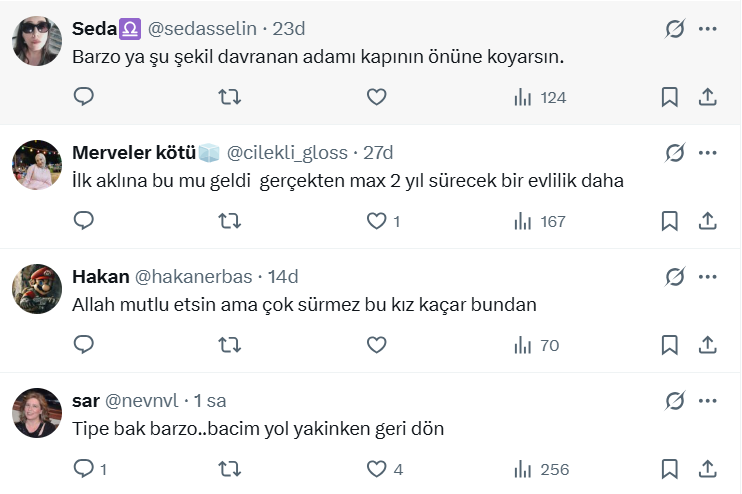This screenshot has width=742, height=494.
Task: Retweet Merveler kötü's post
Action: [x=229, y=221]
